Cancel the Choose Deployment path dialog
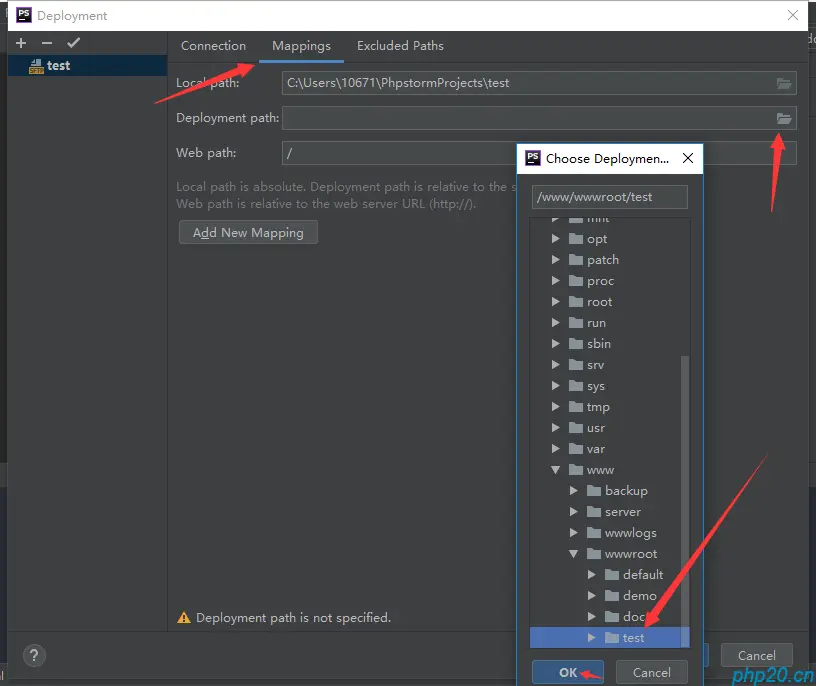This screenshot has height=686, width=816. click(652, 672)
